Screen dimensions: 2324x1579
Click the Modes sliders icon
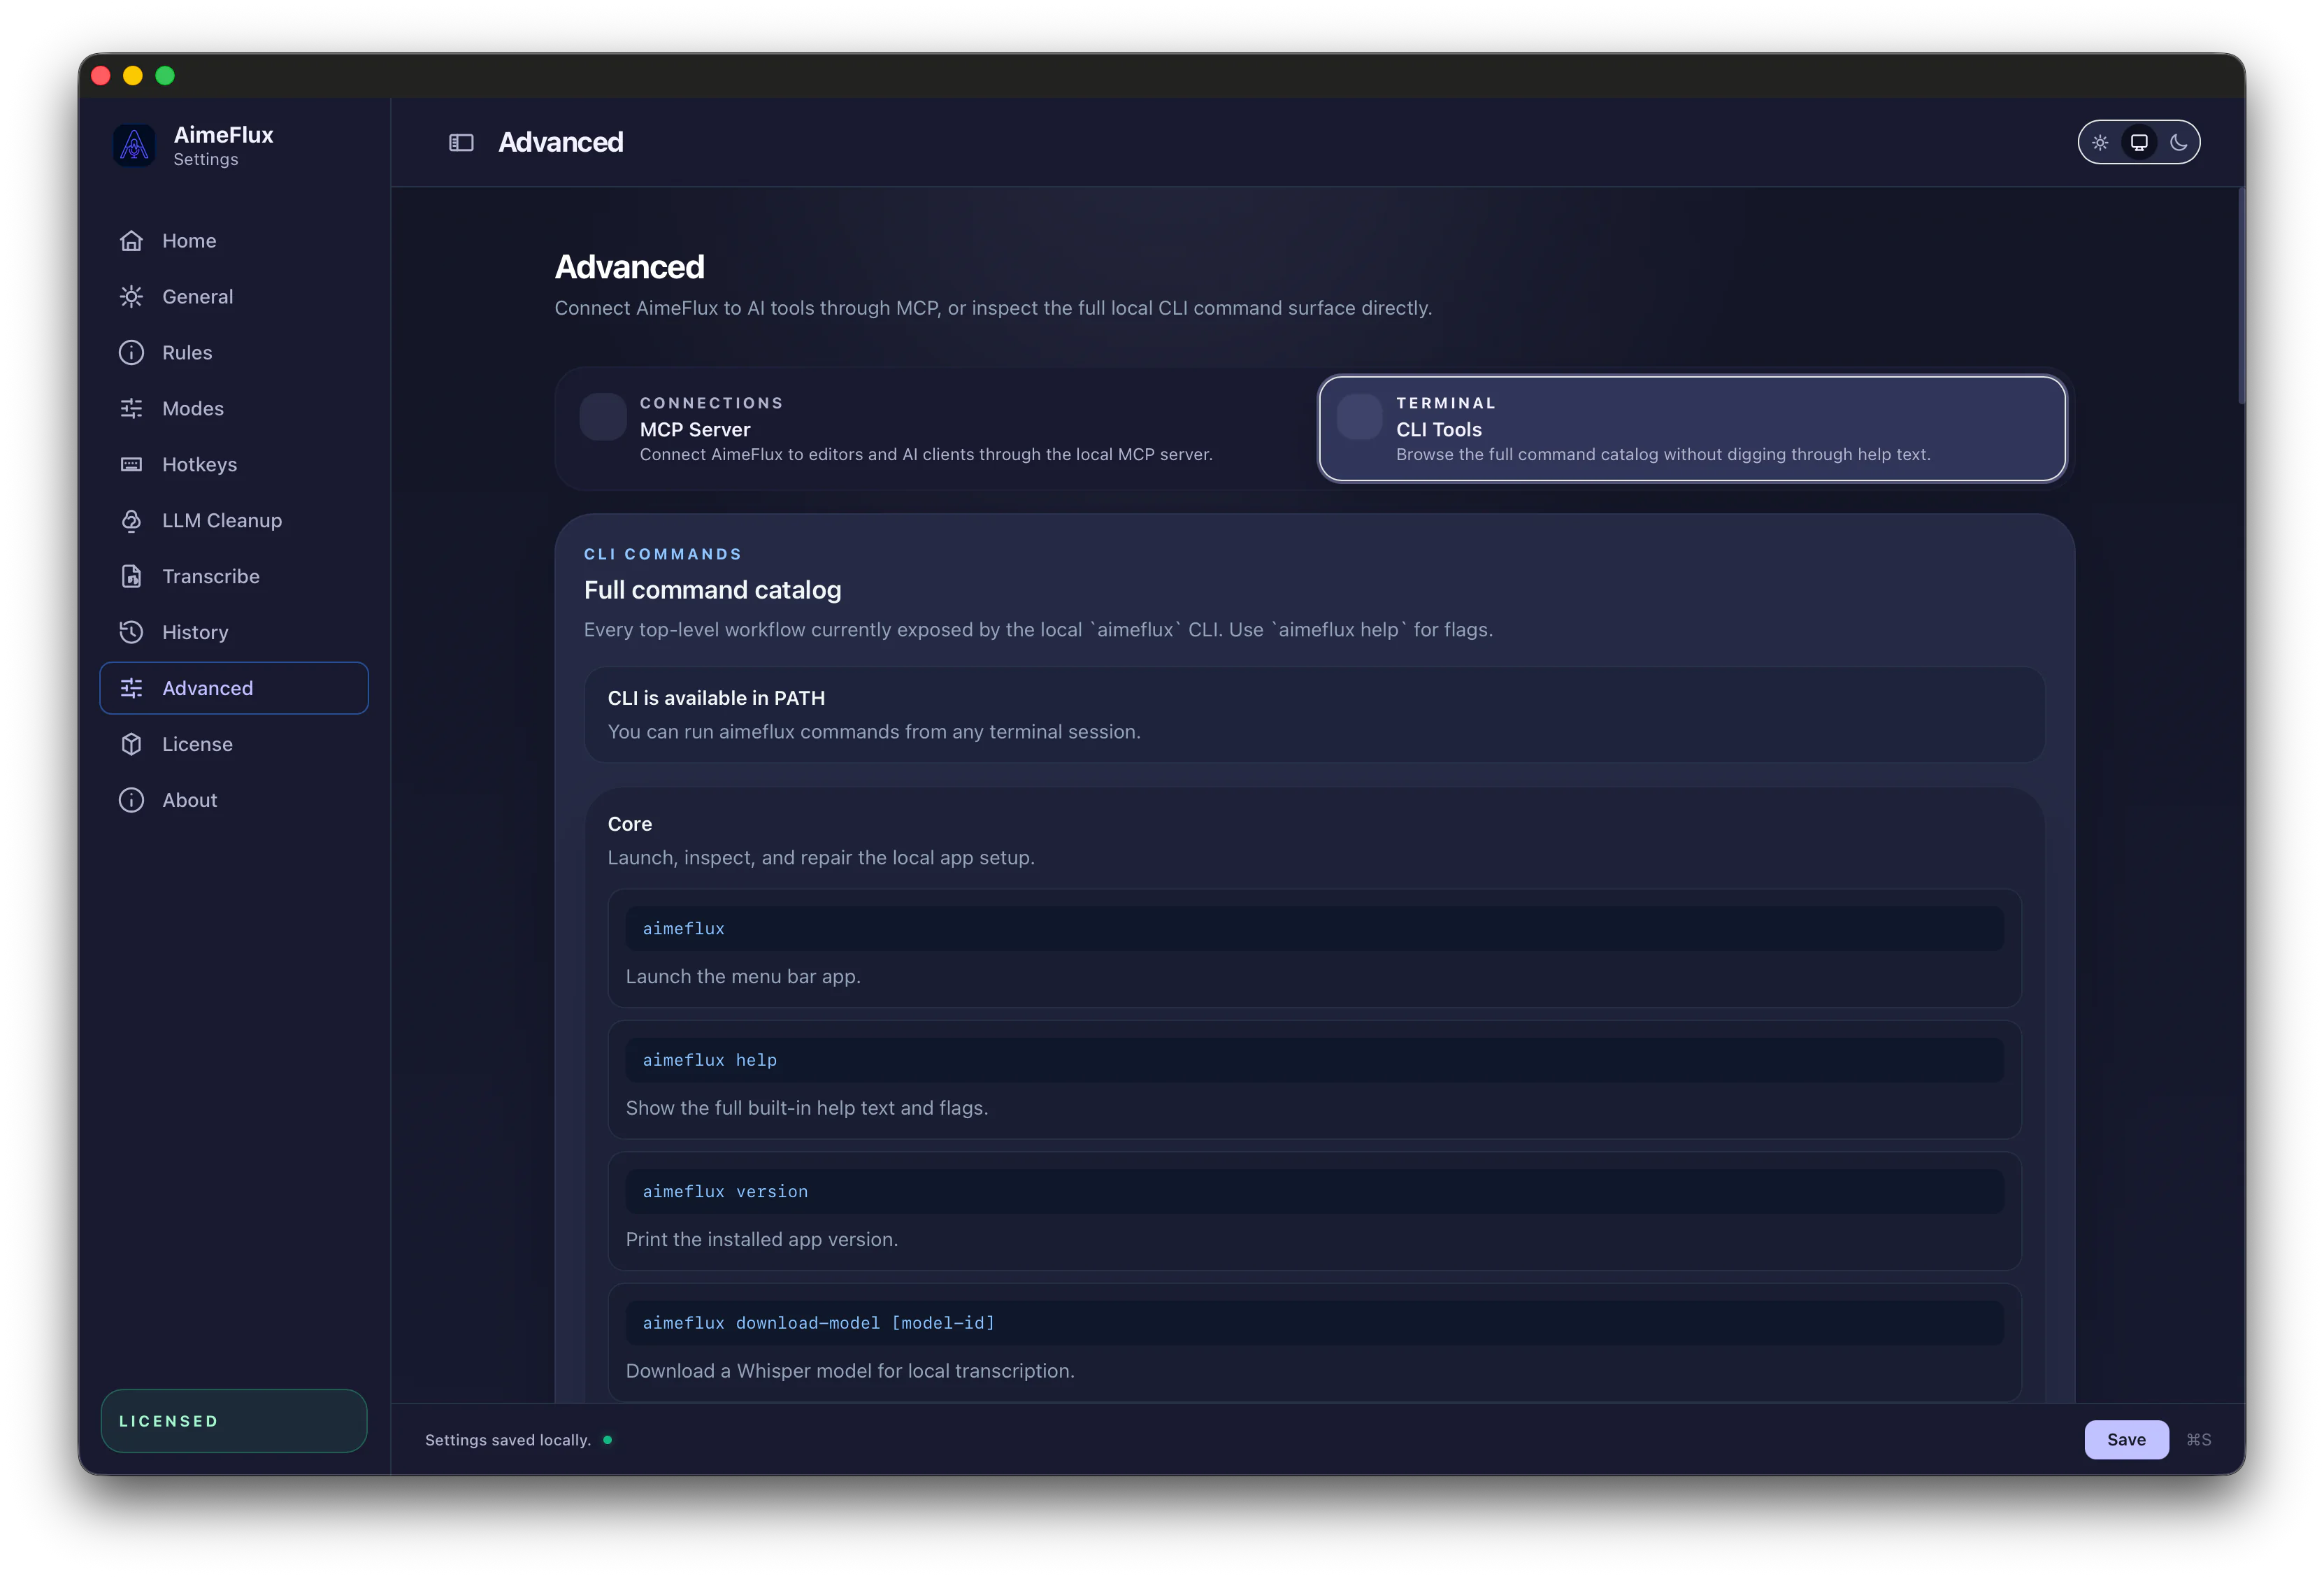click(131, 409)
